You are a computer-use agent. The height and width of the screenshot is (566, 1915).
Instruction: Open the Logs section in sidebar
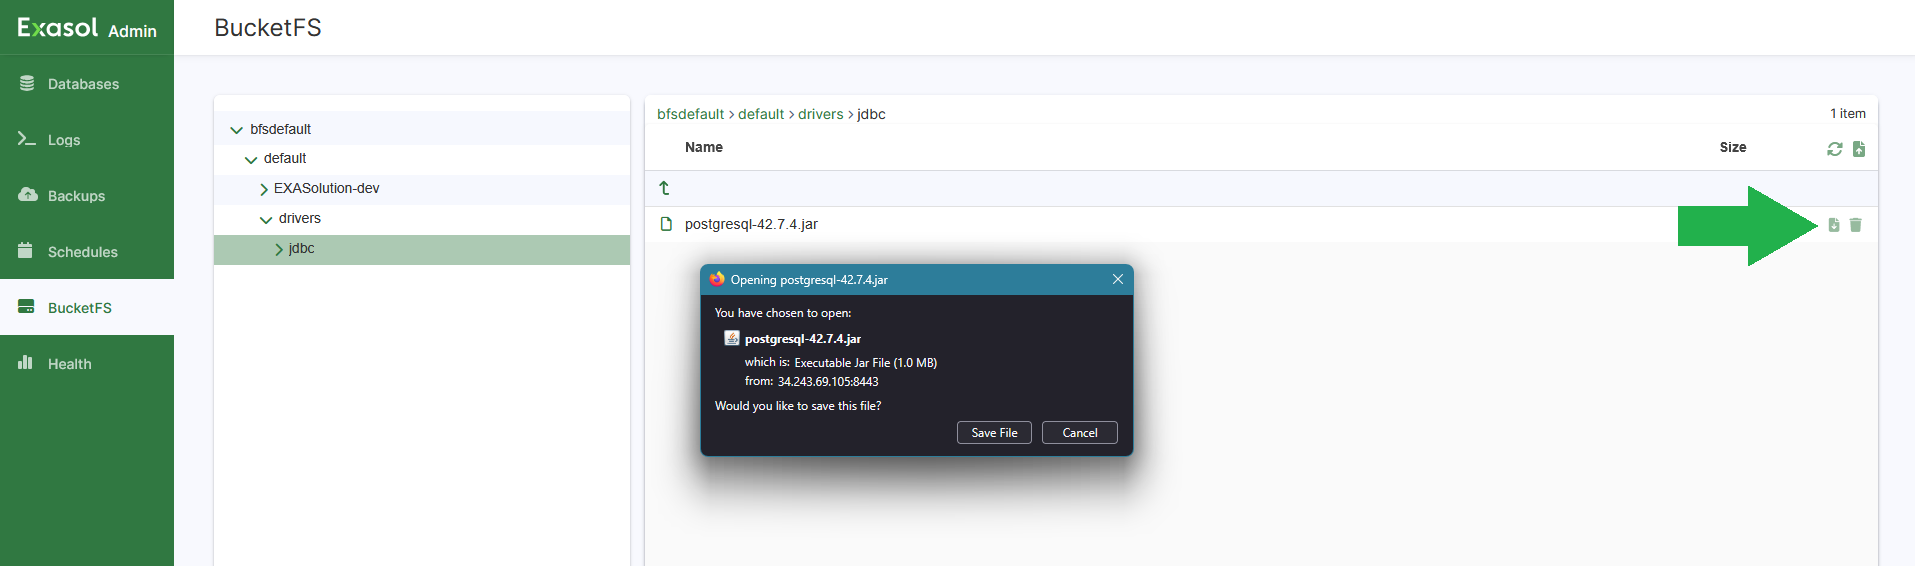tap(64, 140)
